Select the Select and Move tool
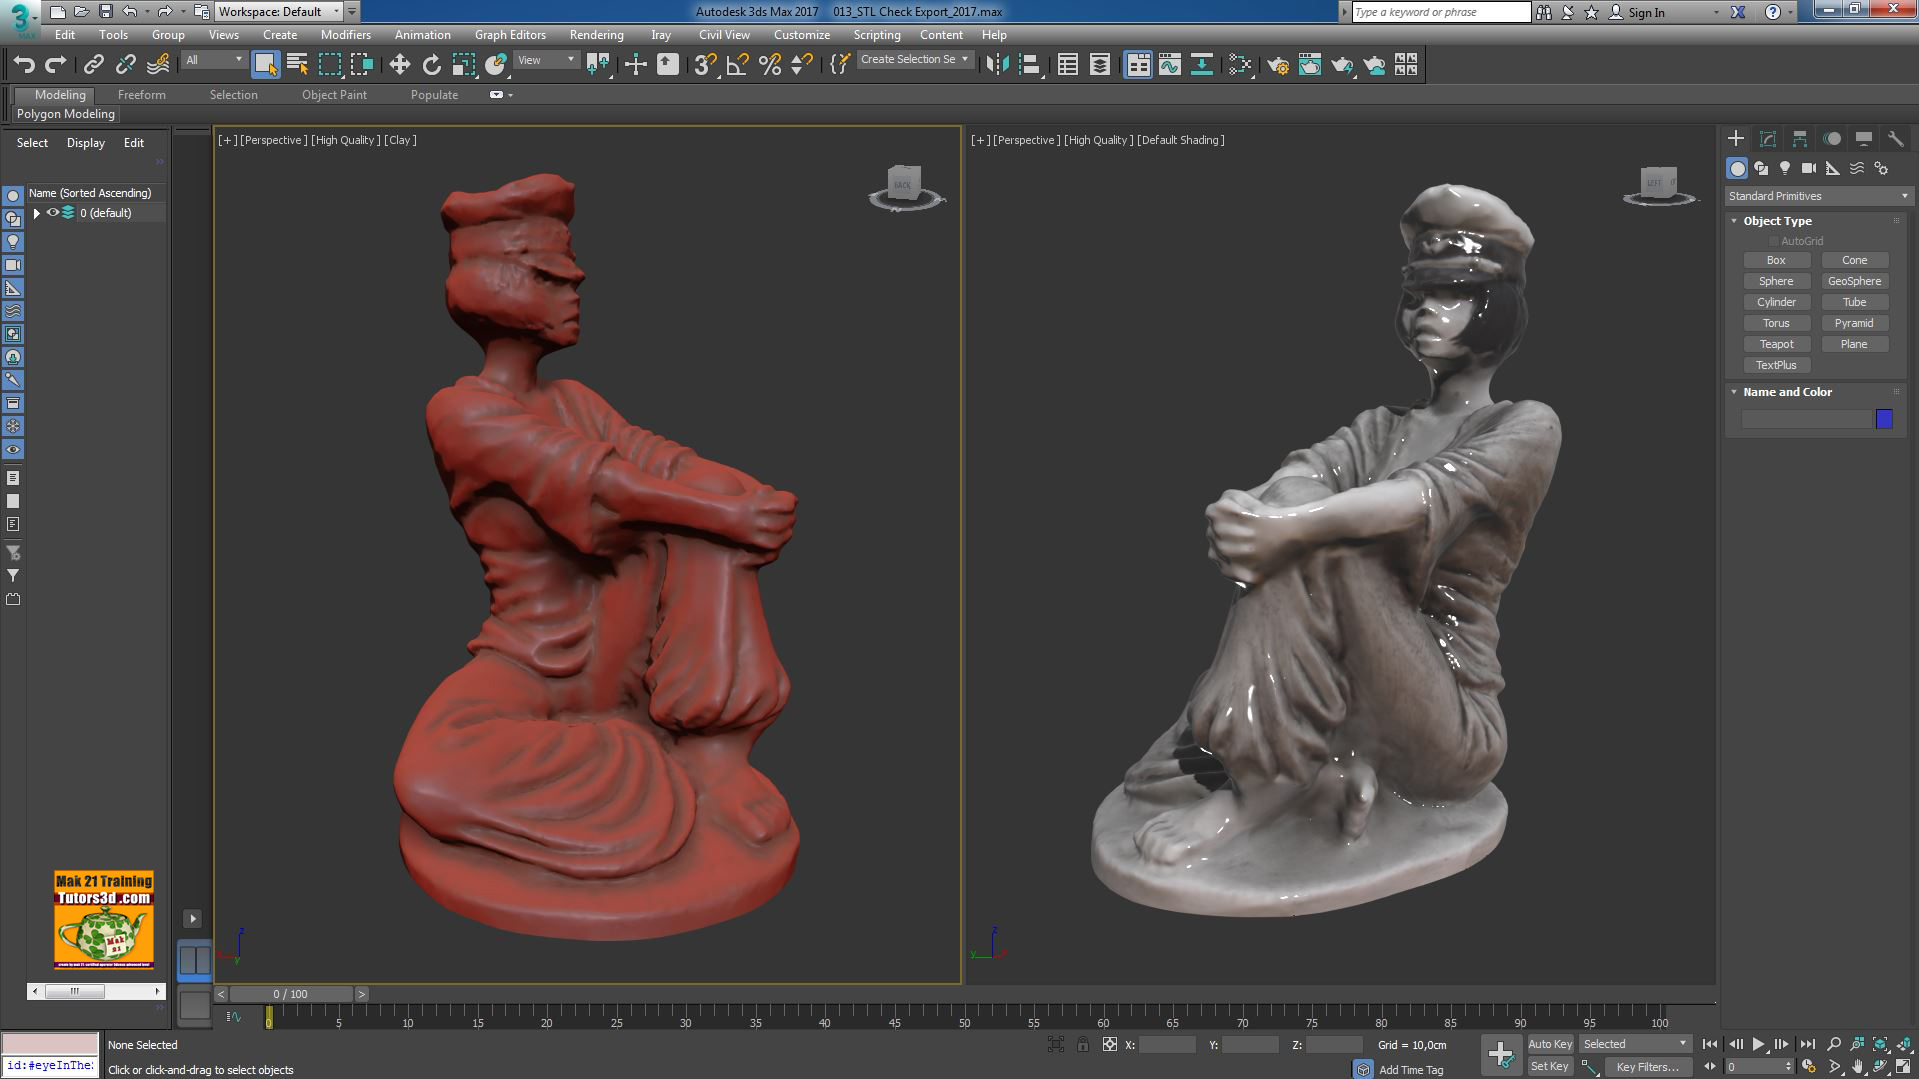This screenshot has height=1079, width=1919. (x=400, y=64)
